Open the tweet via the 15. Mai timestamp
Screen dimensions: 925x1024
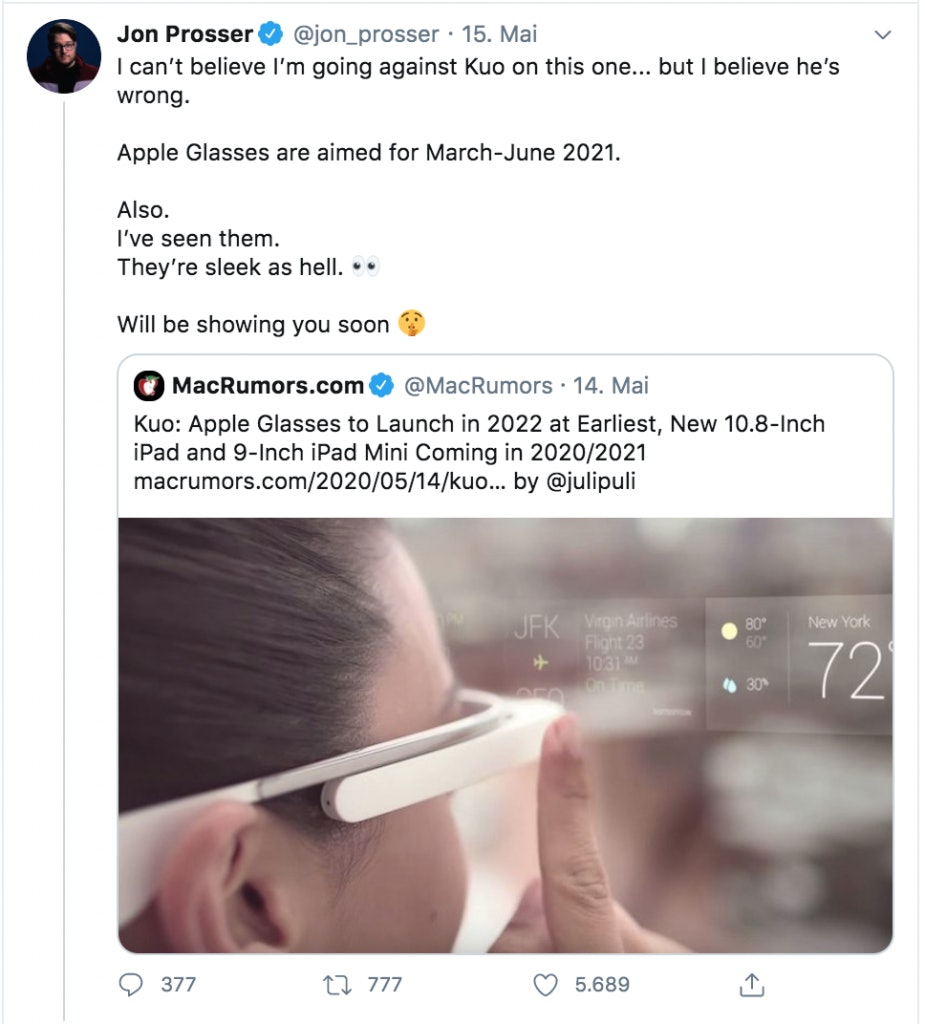(499, 35)
